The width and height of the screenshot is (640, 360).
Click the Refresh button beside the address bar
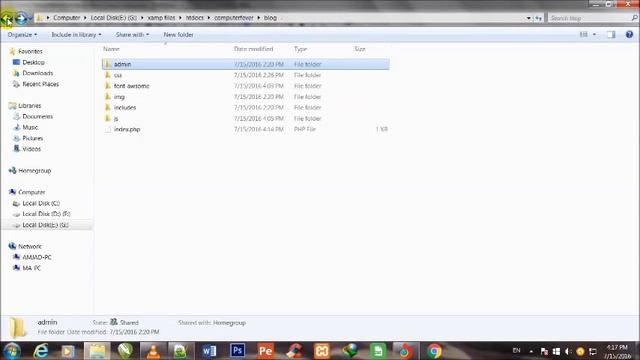(x=539, y=18)
